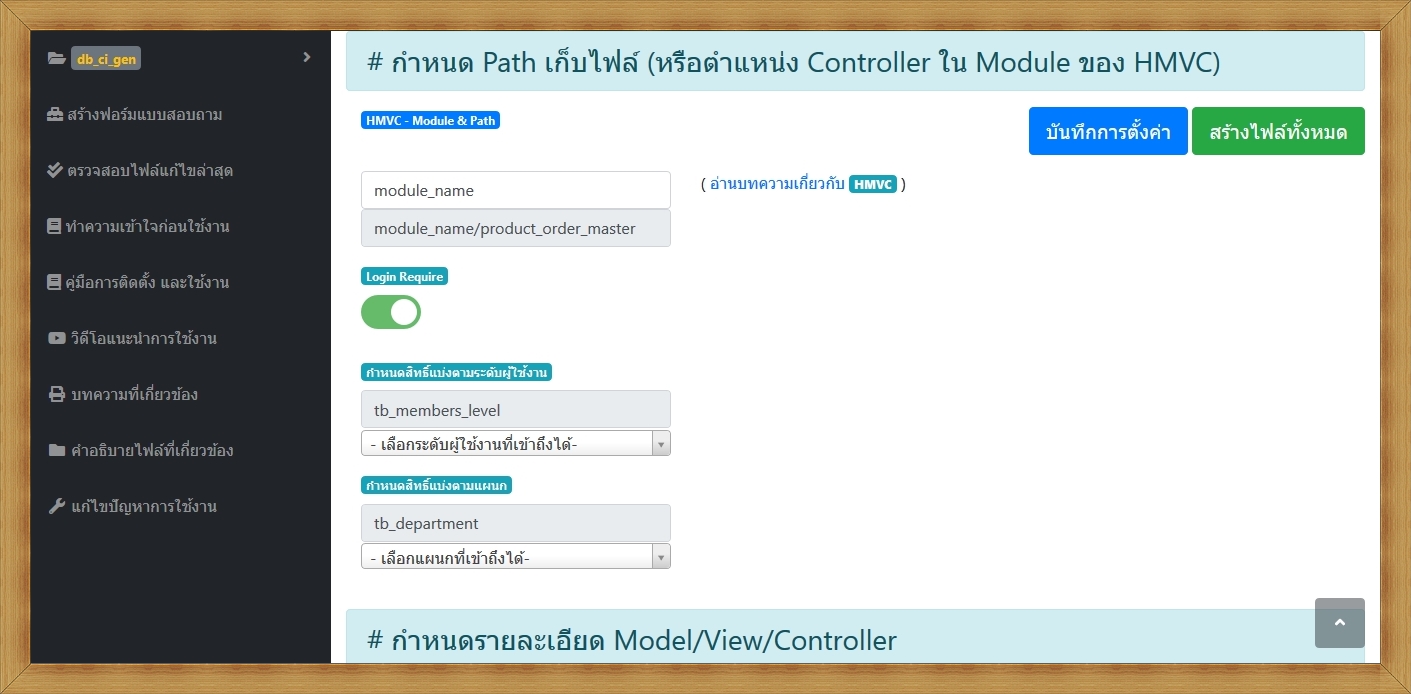Open the department access dropdown

tap(515, 557)
